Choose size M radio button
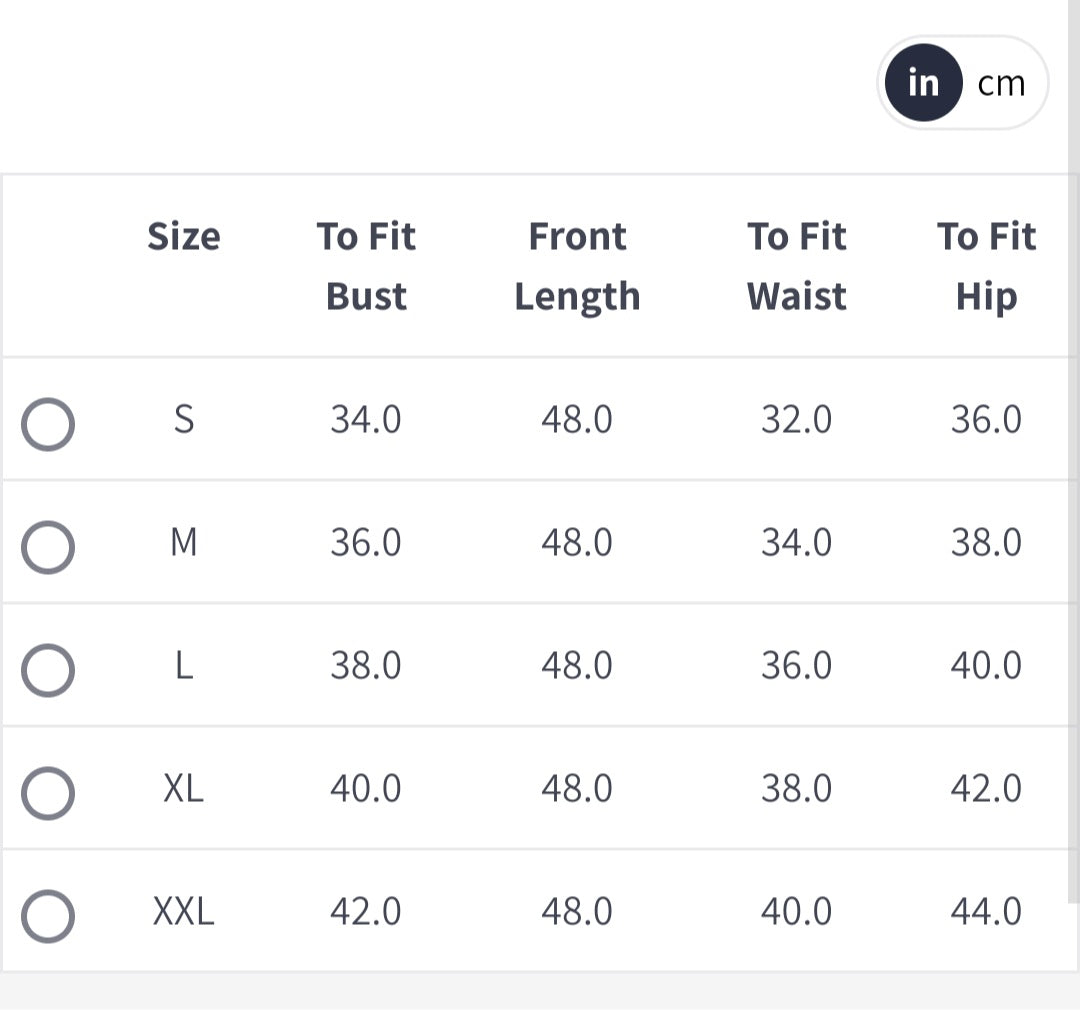This screenshot has width=1080, height=1010. [48, 547]
